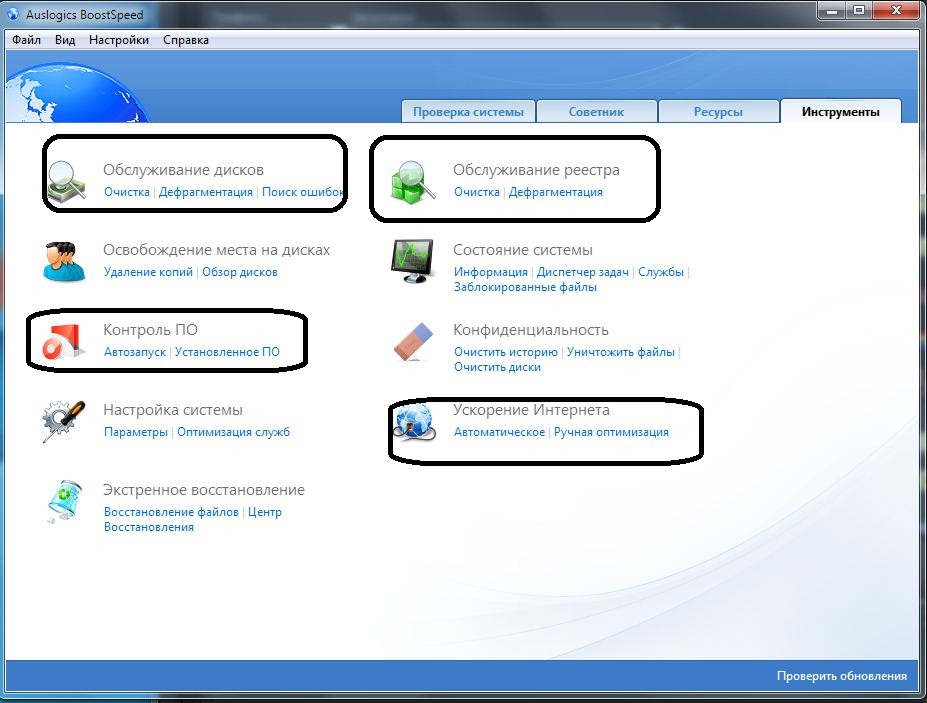Image resolution: width=927 pixels, height=703 pixels.
Task: Click the Автозапуск link
Action: point(135,352)
